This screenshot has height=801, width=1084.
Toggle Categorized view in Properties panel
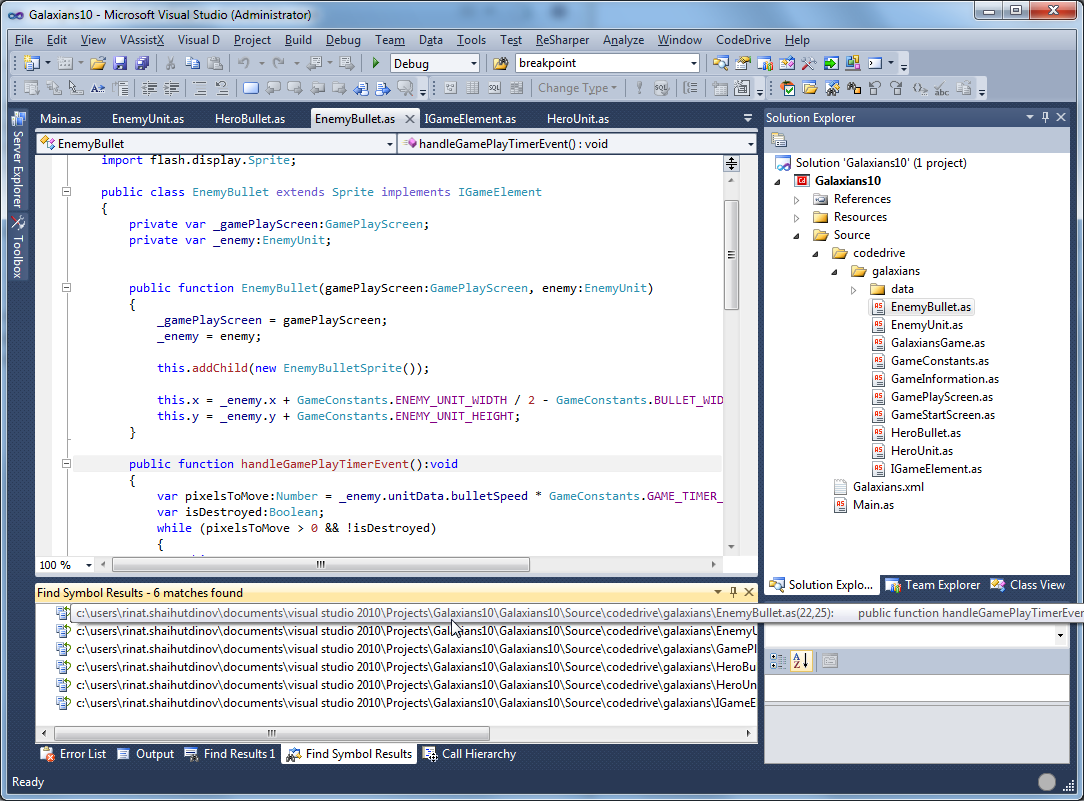tap(778, 661)
